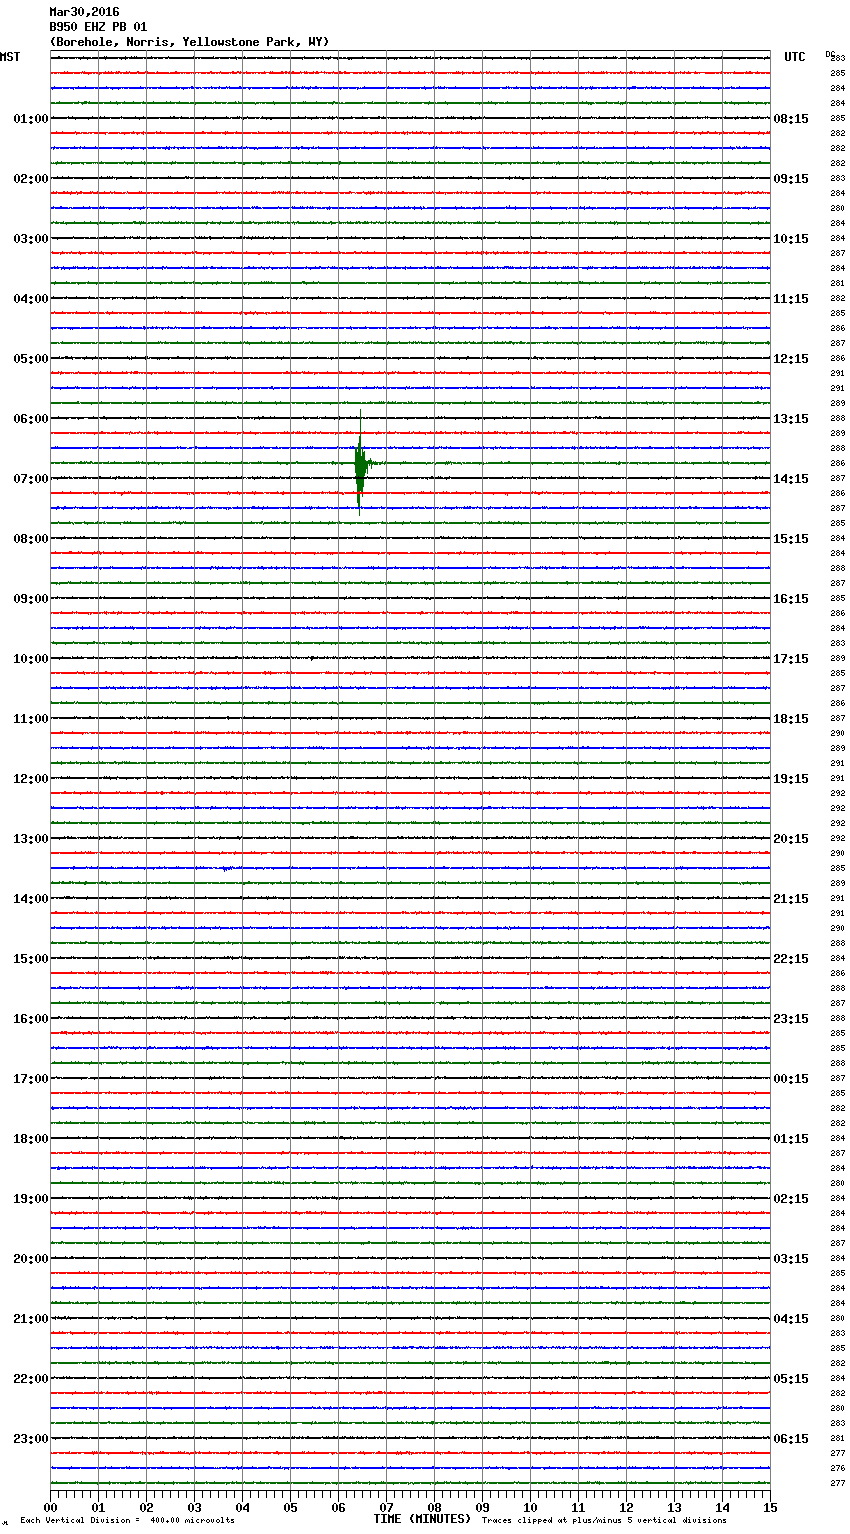Click the 12:15 UTC time label
Screen dimensions: 850x1534
[x=791, y=359]
